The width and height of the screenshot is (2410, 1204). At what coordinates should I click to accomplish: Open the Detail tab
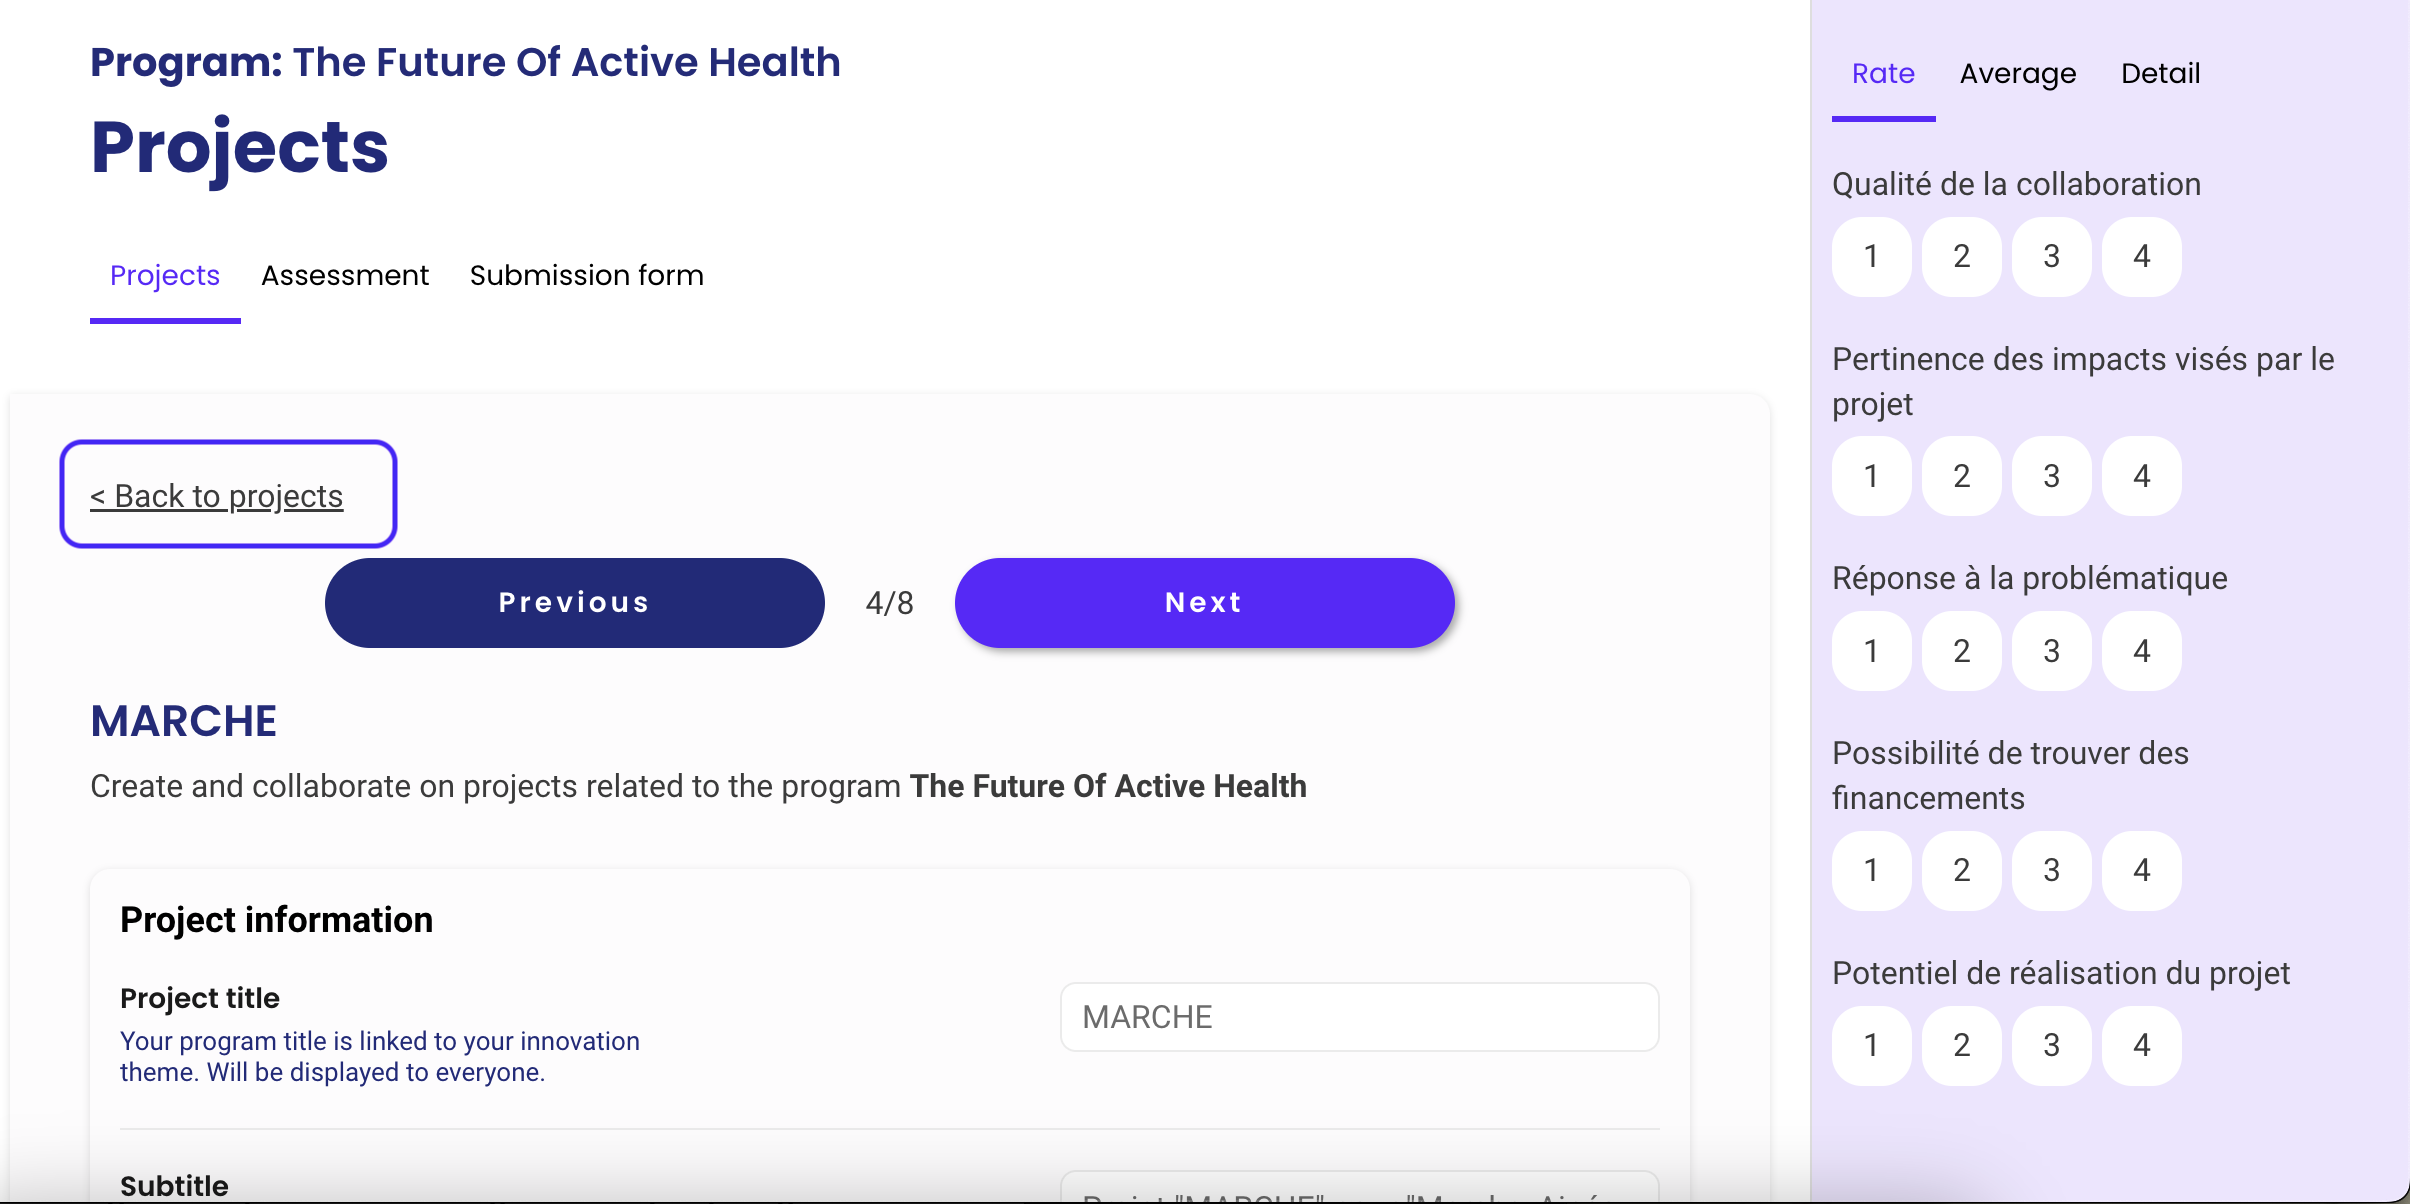pyautogui.click(x=2160, y=74)
